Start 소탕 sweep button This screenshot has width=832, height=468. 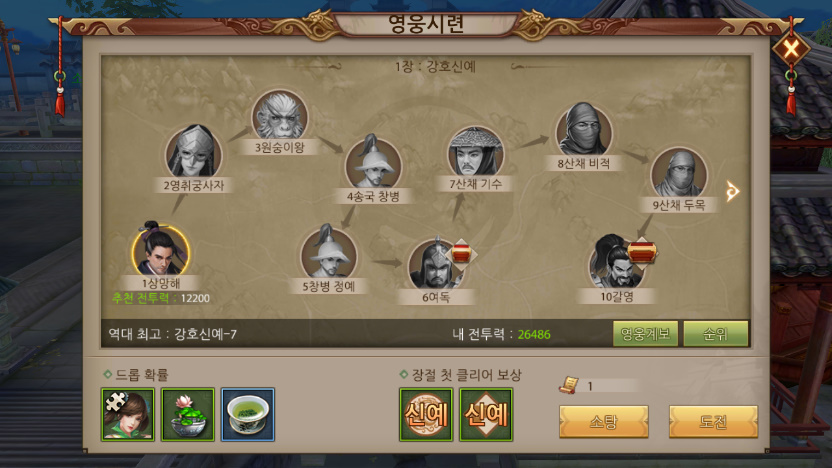tap(603, 422)
